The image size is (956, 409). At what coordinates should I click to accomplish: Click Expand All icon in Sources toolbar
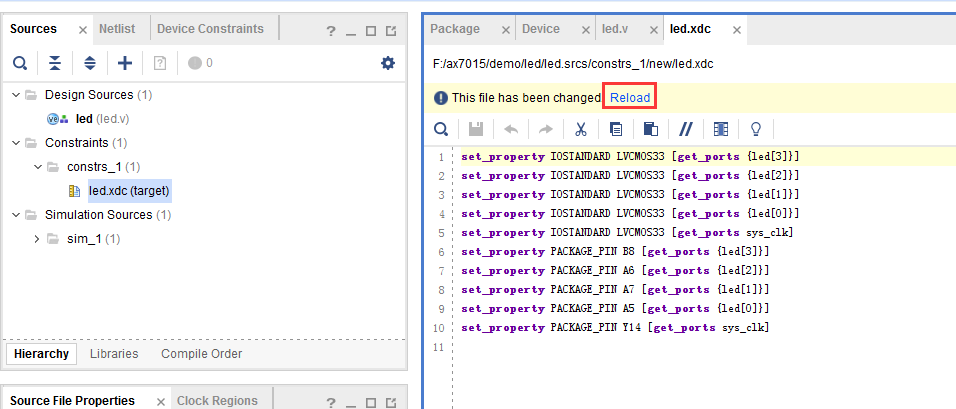(x=90, y=63)
